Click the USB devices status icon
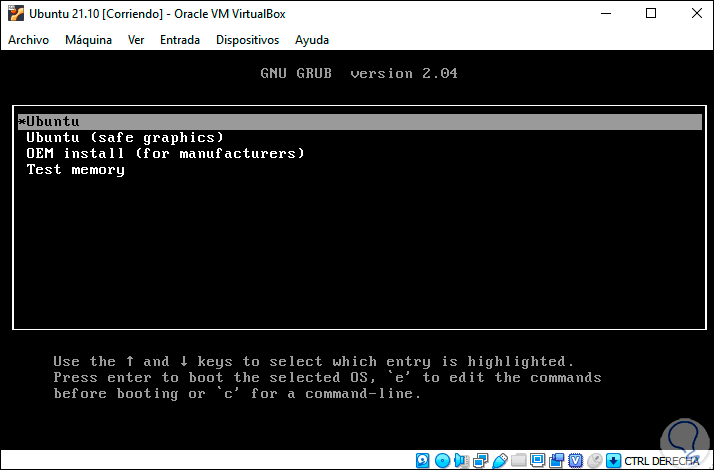The height and width of the screenshot is (470, 714). 500,460
